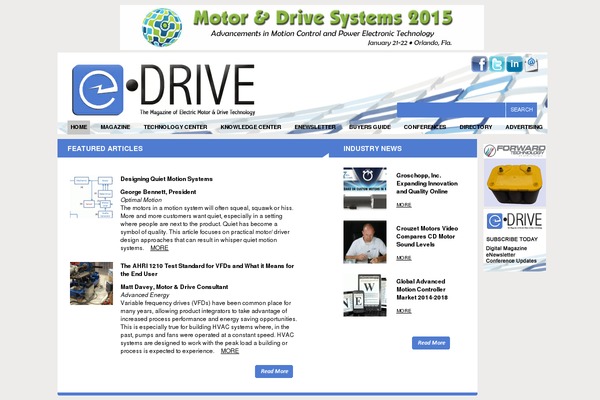Open the DIRECTORY menu

tap(476, 127)
